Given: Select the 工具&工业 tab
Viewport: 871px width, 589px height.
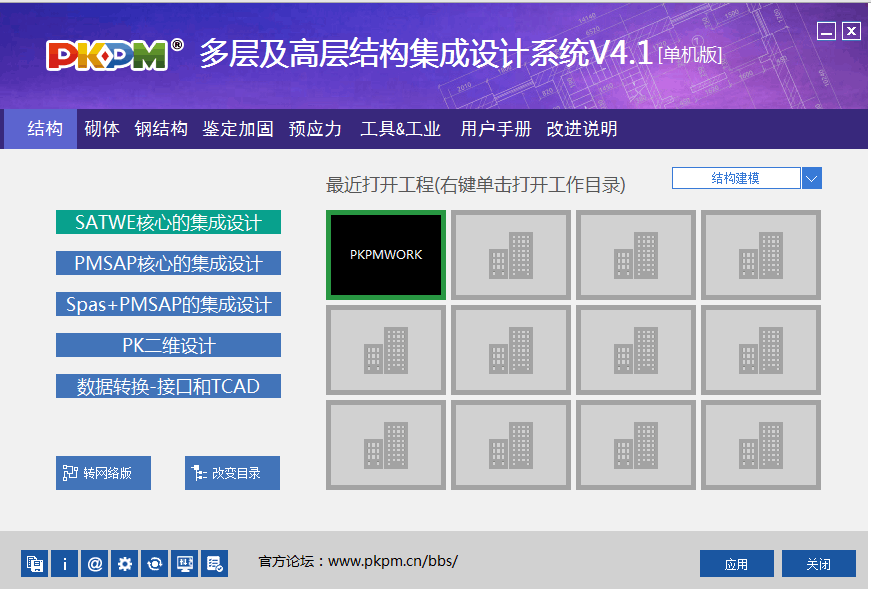Looking at the screenshot, I should click(x=401, y=129).
